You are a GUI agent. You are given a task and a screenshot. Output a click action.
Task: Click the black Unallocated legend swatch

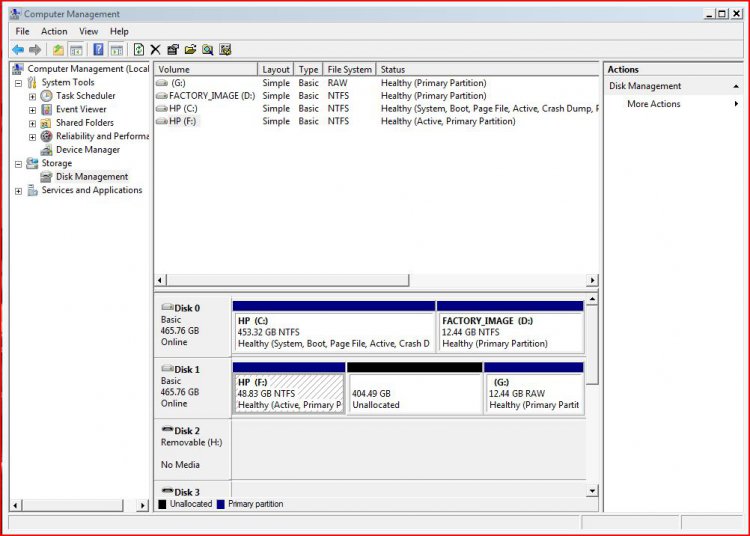click(x=162, y=504)
